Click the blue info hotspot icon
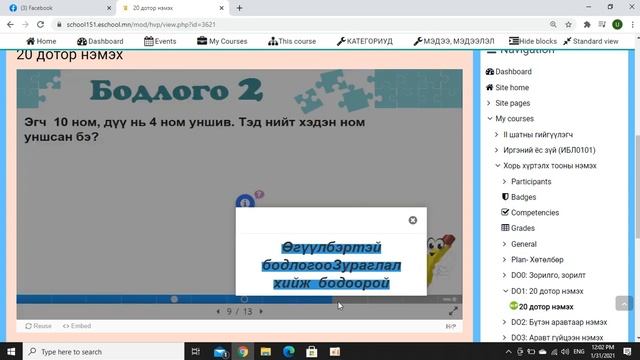The image size is (640, 360). [245, 201]
